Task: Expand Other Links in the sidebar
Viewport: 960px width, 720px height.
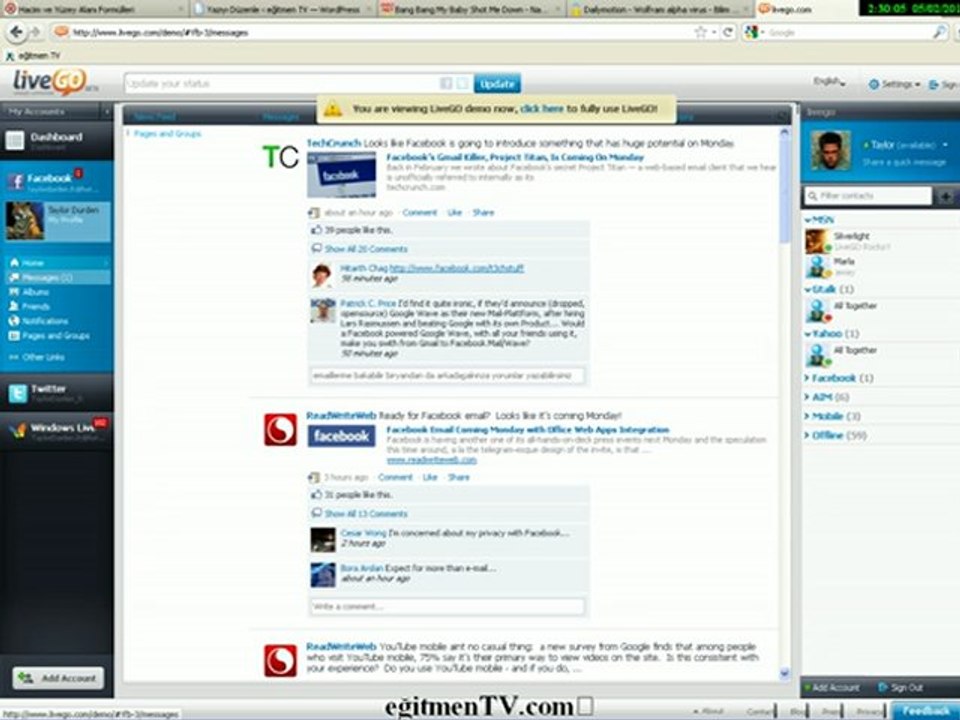Action: point(43,357)
